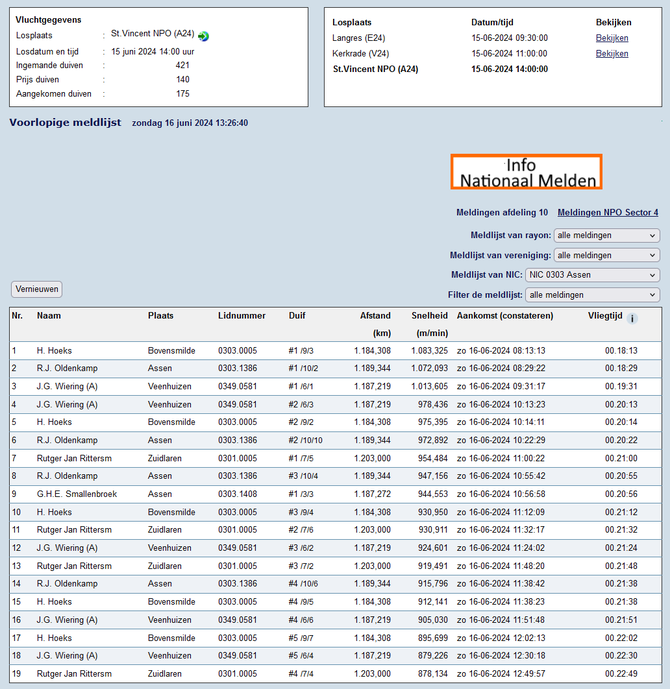Click flight time 00.20:13
The width and height of the screenshot is (670, 689).
click(621, 404)
